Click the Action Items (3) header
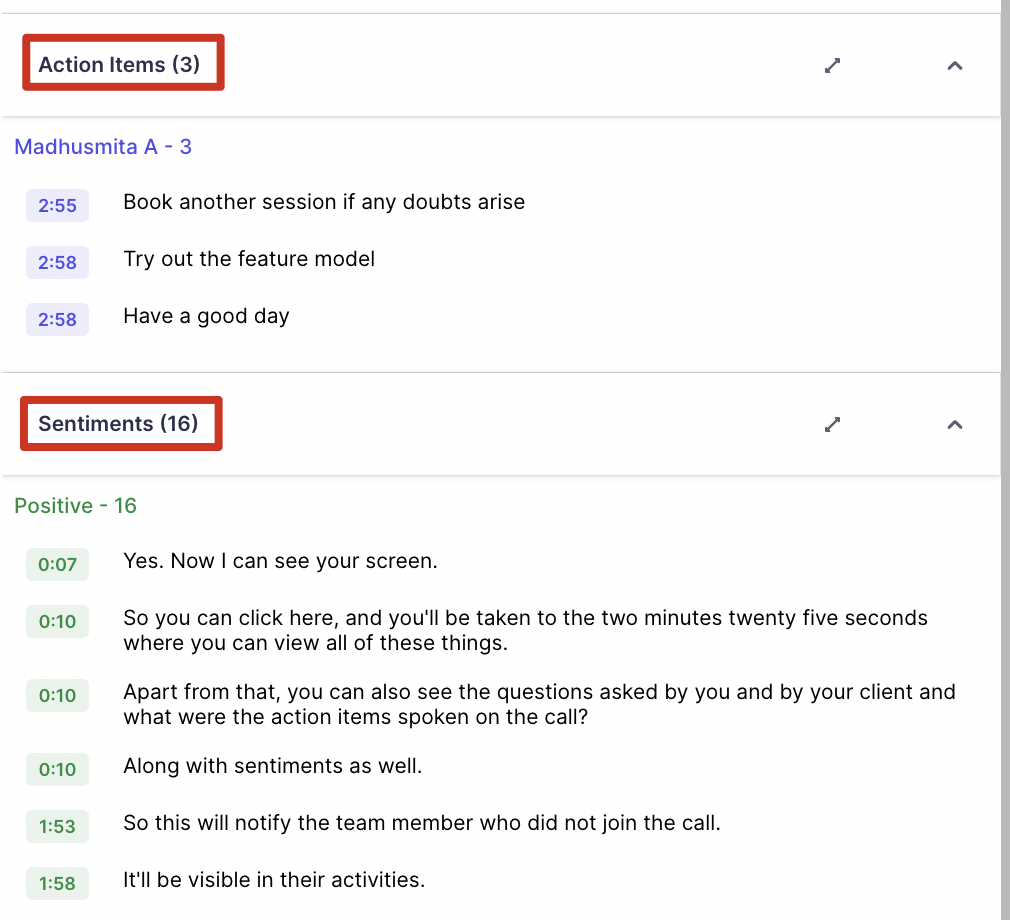This screenshot has width=1010, height=920. 119,65
